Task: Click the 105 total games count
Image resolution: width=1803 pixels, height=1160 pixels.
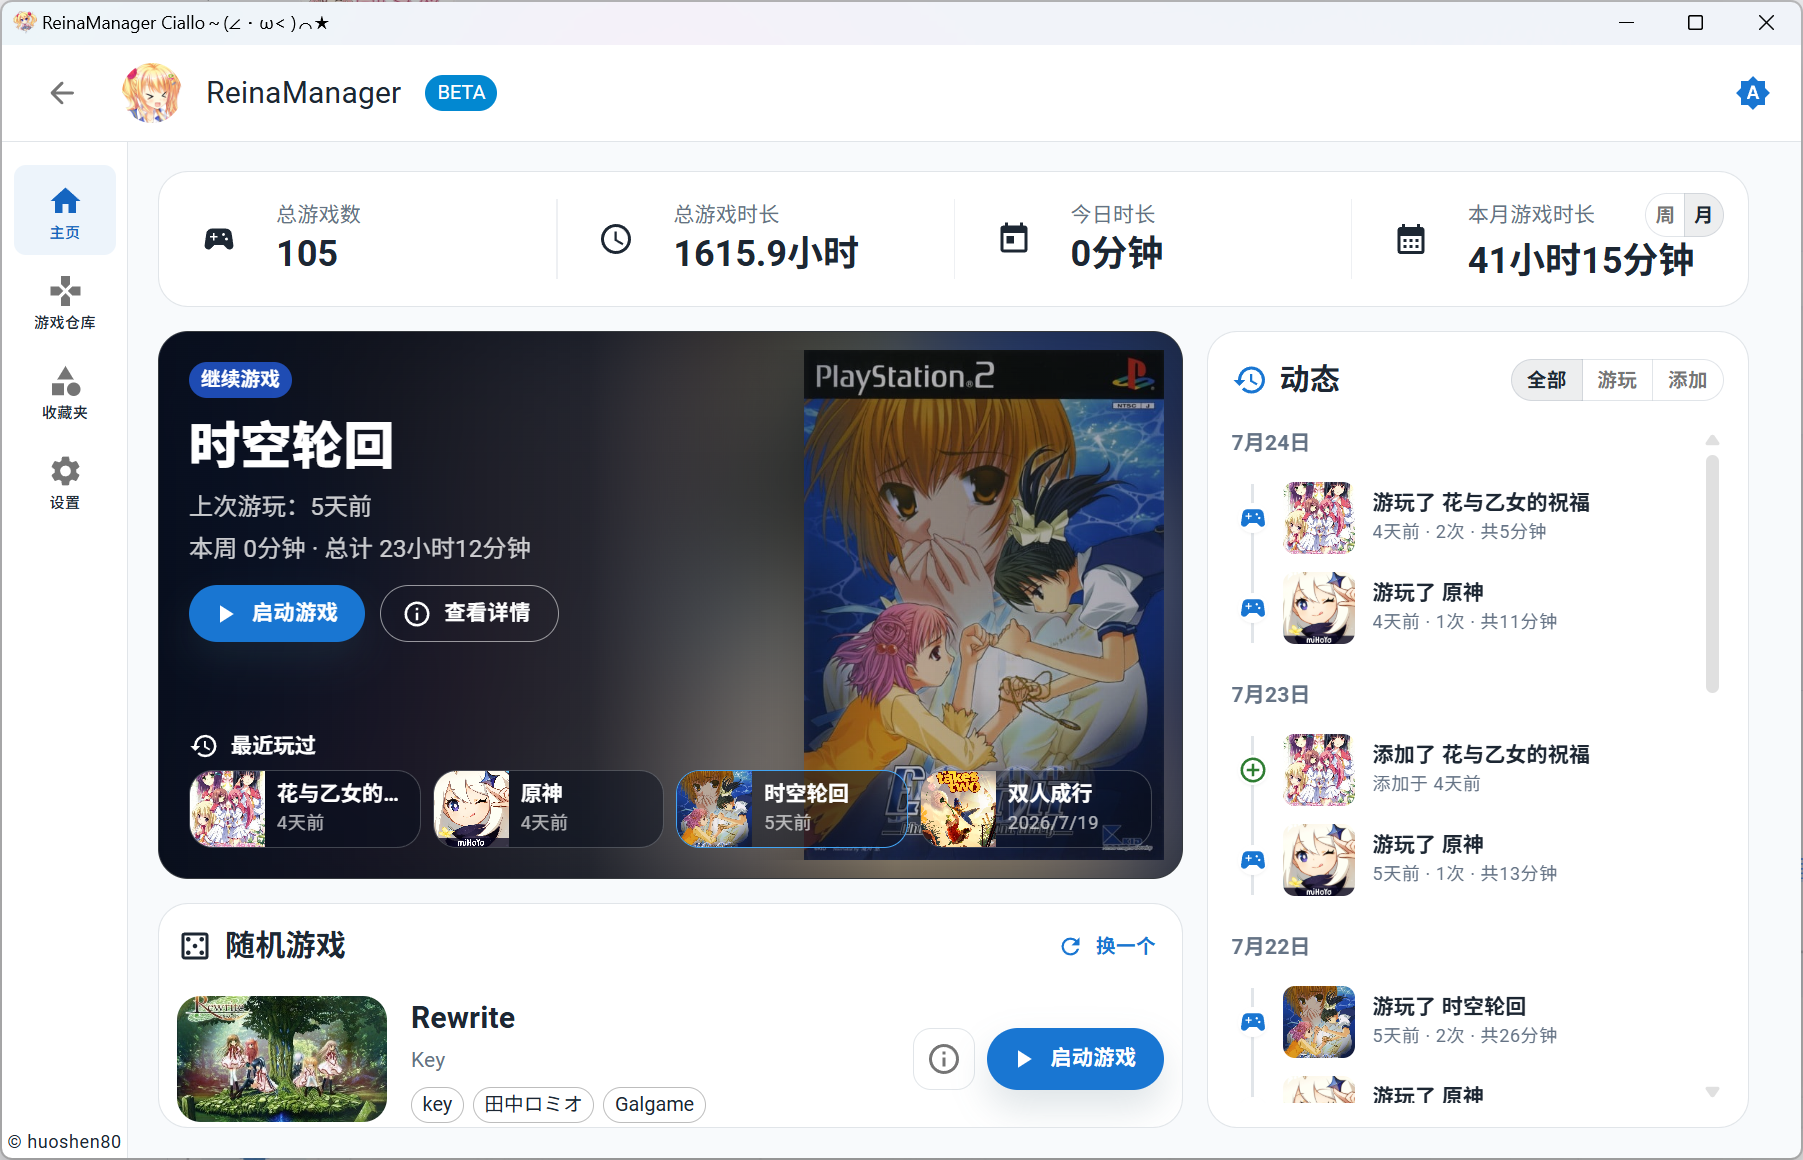Action: coord(307,253)
